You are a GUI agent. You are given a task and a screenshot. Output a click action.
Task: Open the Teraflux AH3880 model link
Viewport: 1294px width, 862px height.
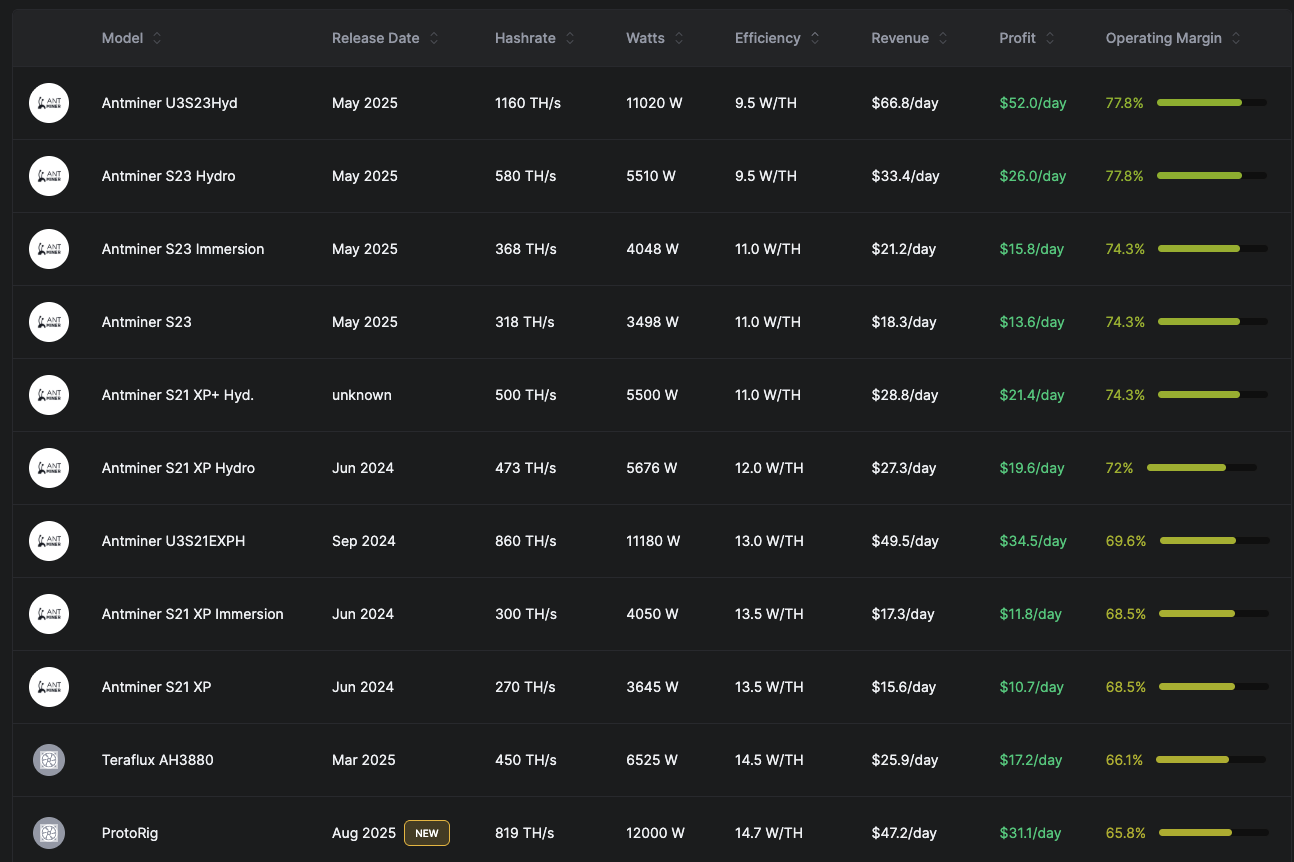coord(158,760)
